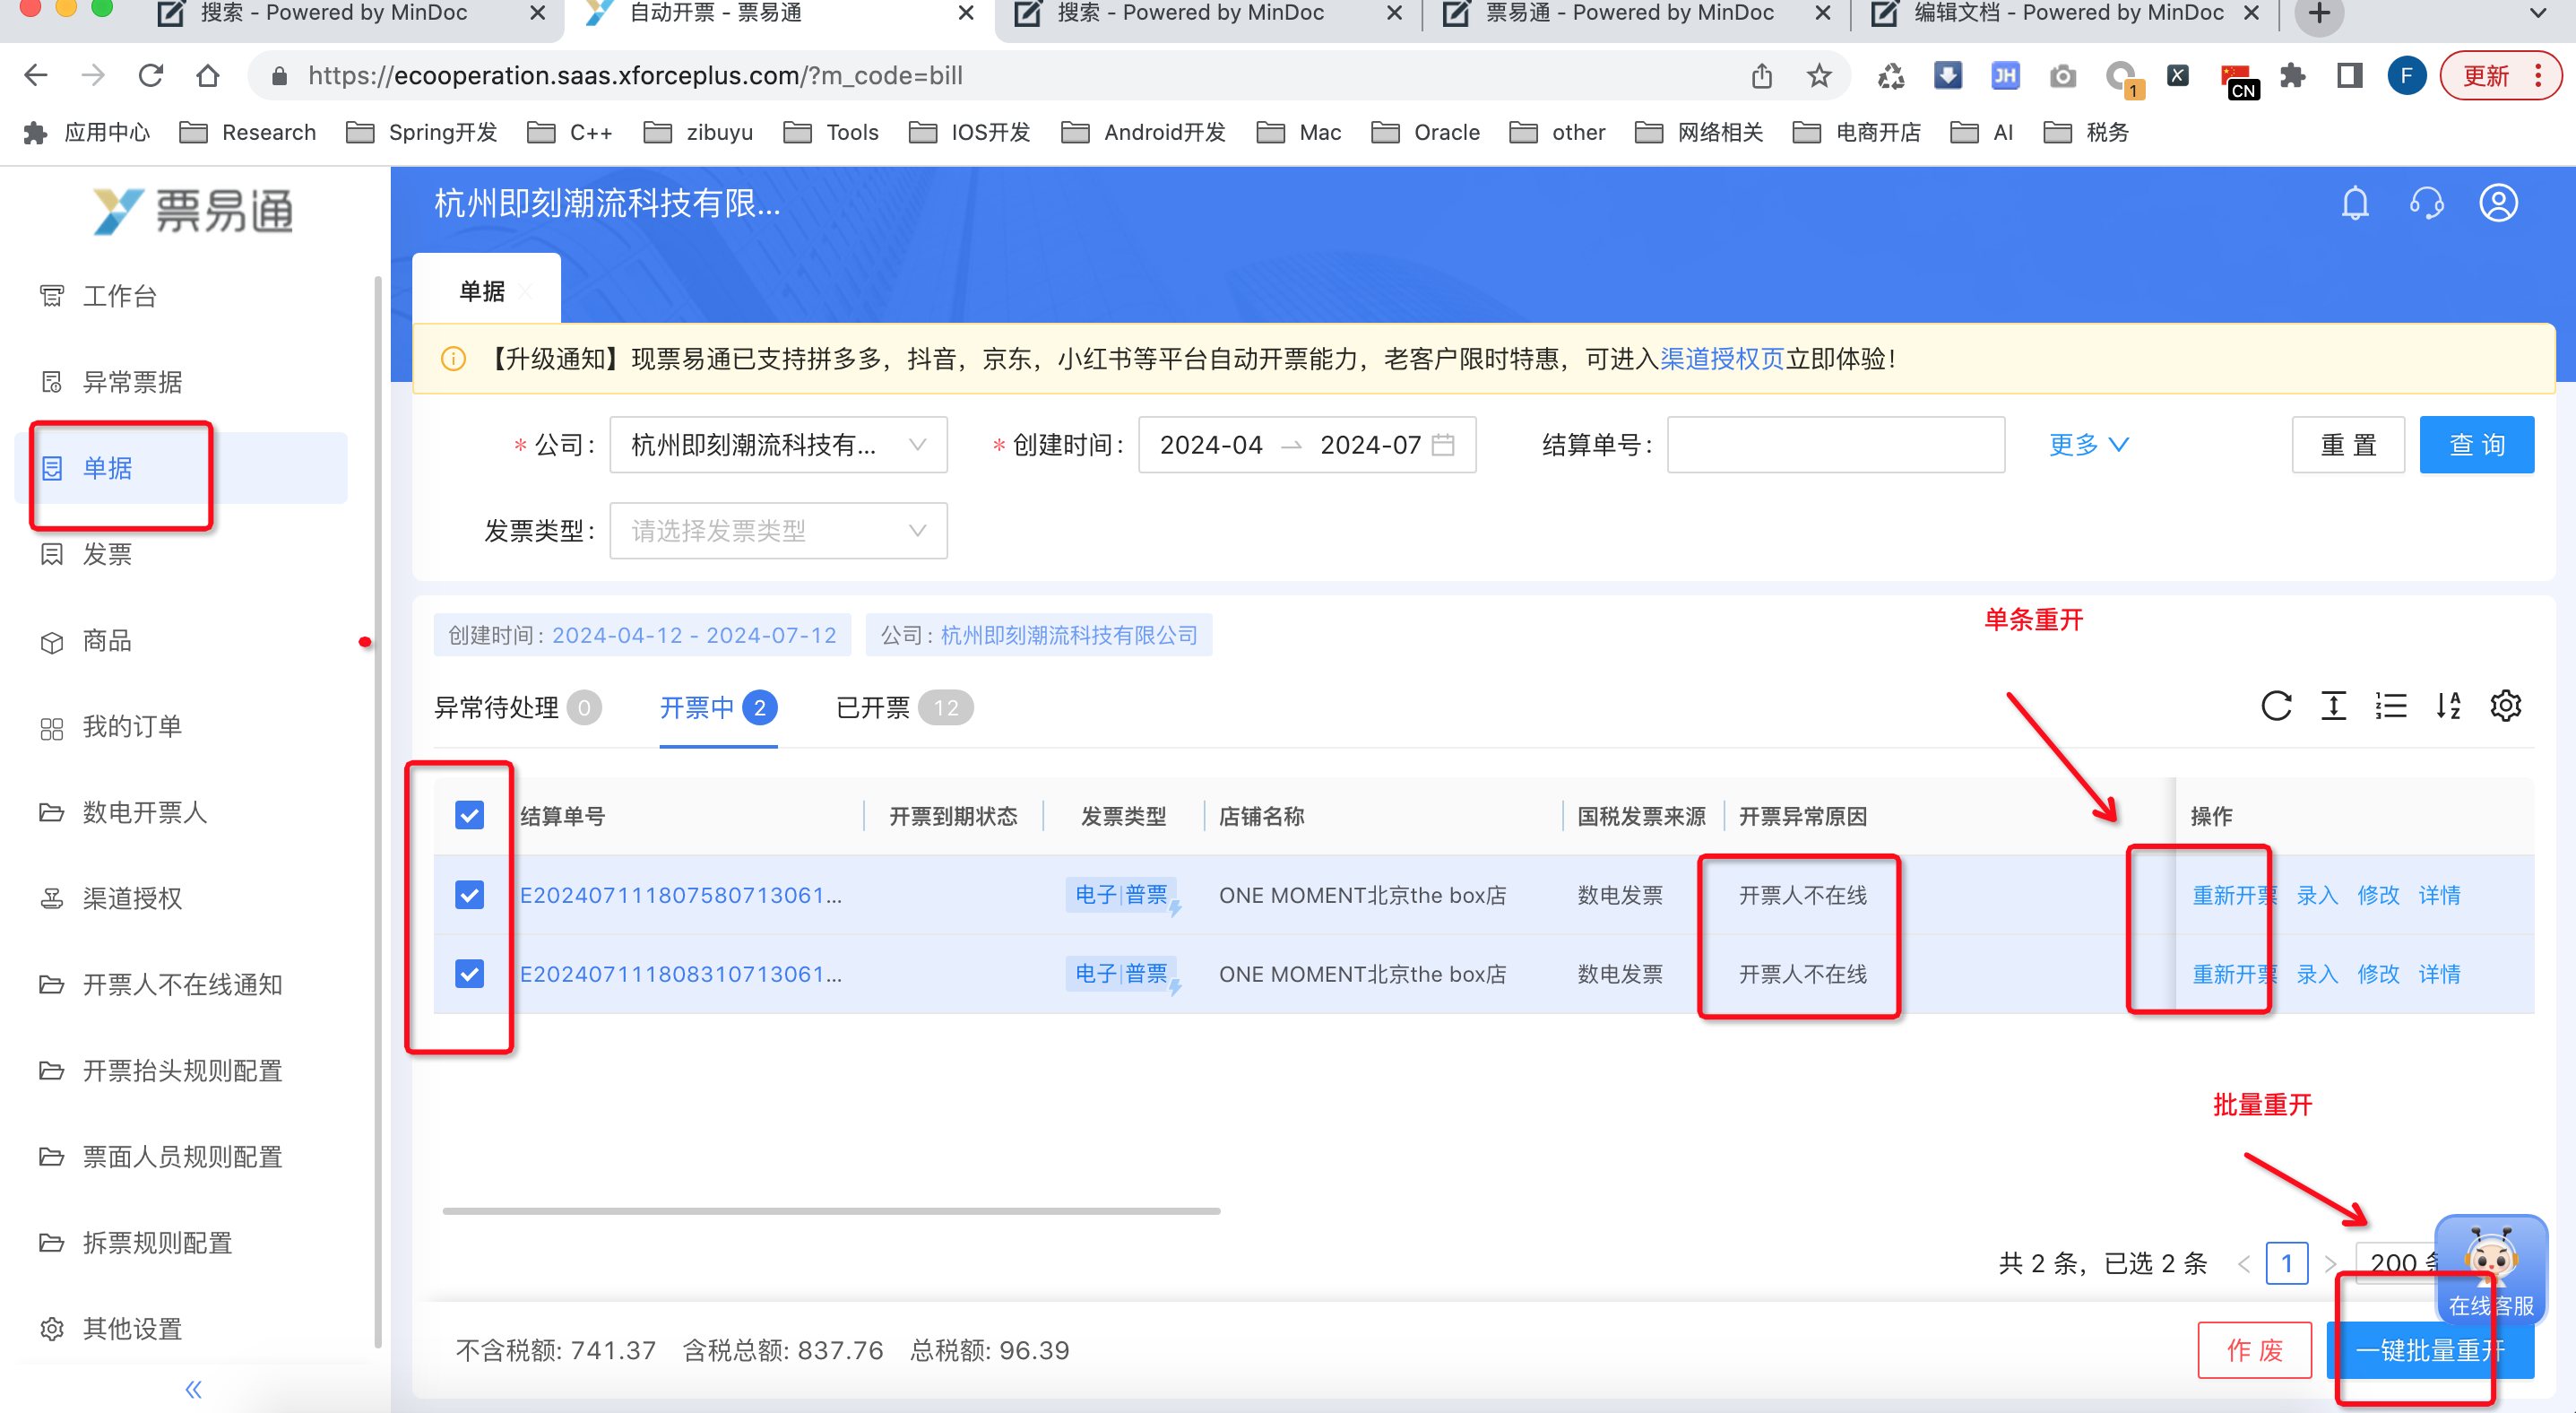Click the 渠道授权页 link in notice
This screenshot has width=2576, height=1413.
[x=1722, y=359]
